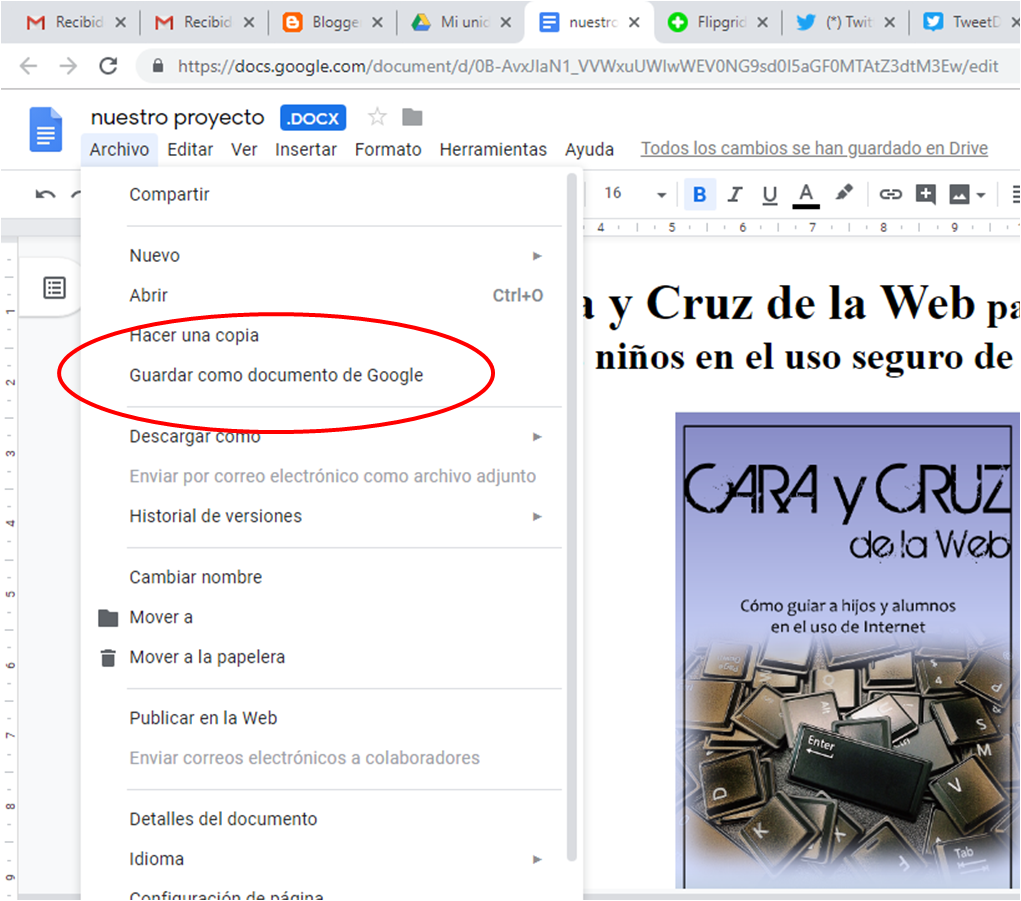Click the blue .DOCX badge

click(313, 117)
